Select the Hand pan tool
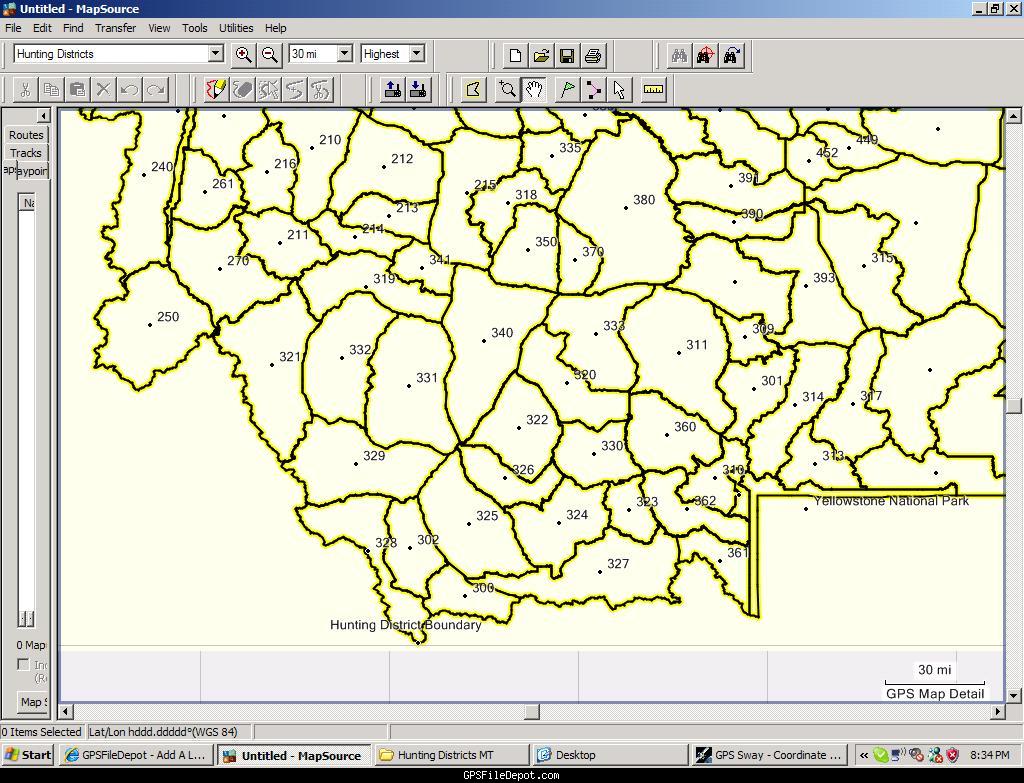The height and width of the screenshot is (783, 1024). 535,90
